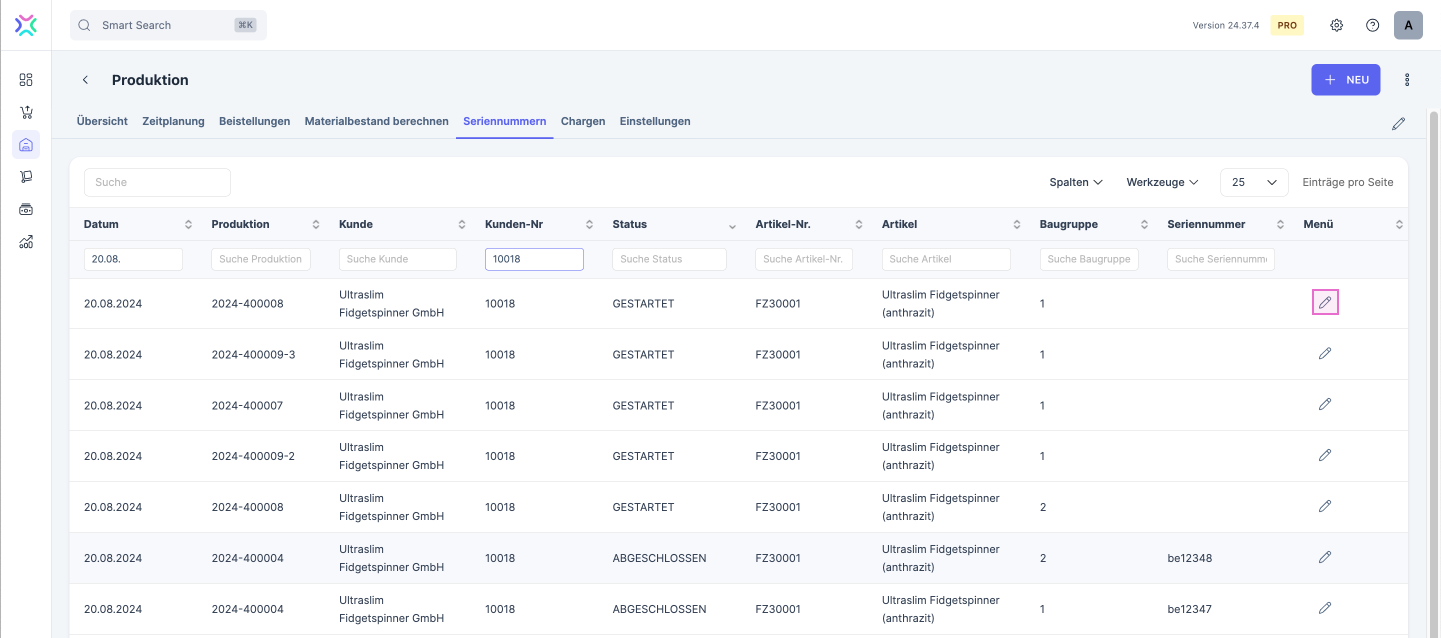Open the shopping cart sidebar icon

click(x=26, y=112)
